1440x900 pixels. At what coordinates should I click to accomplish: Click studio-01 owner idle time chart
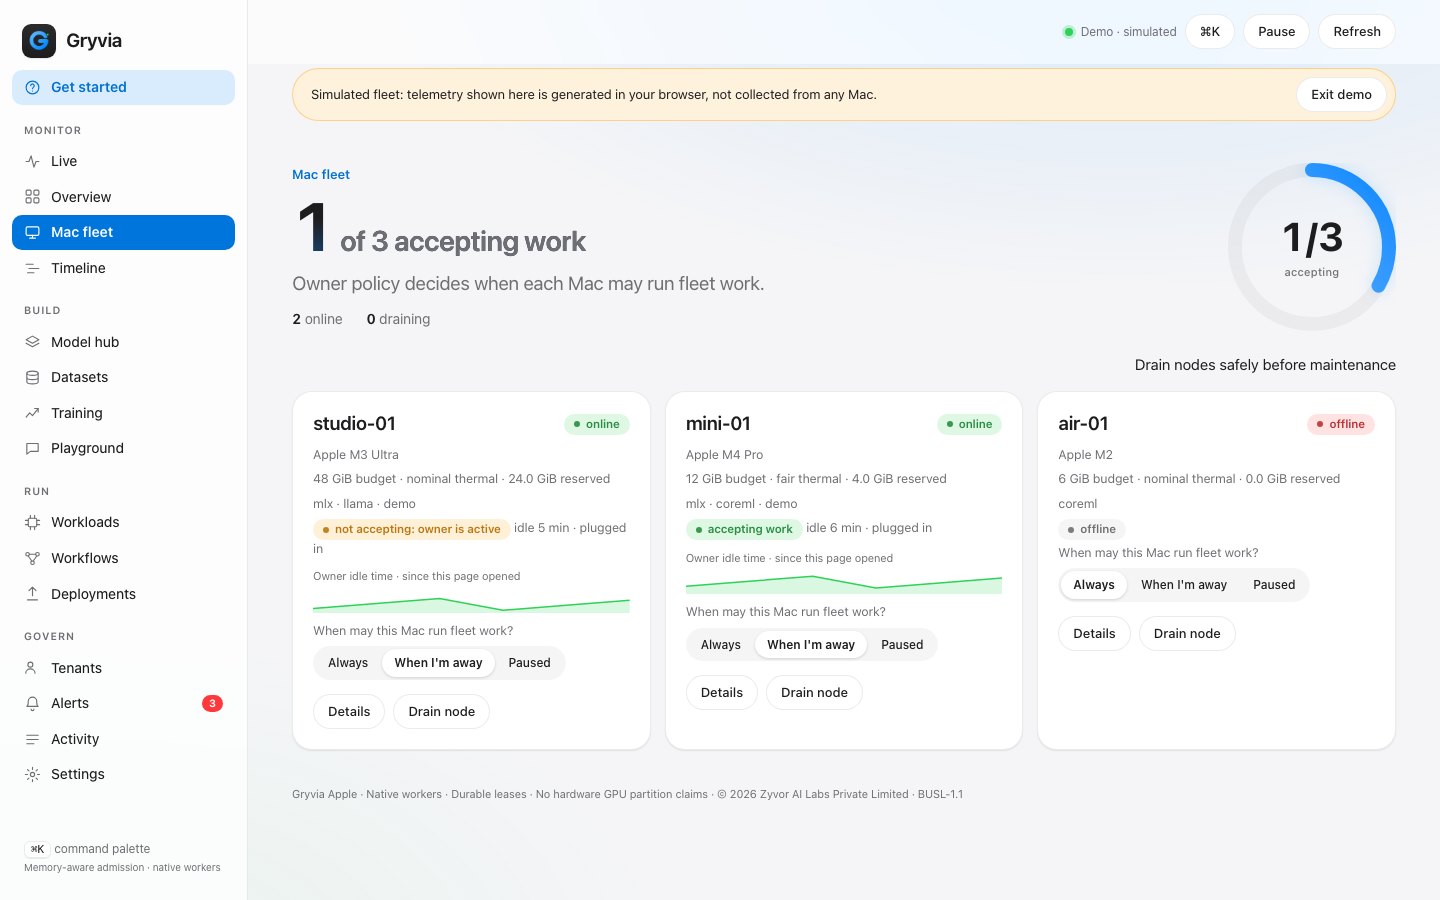click(x=471, y=604)
